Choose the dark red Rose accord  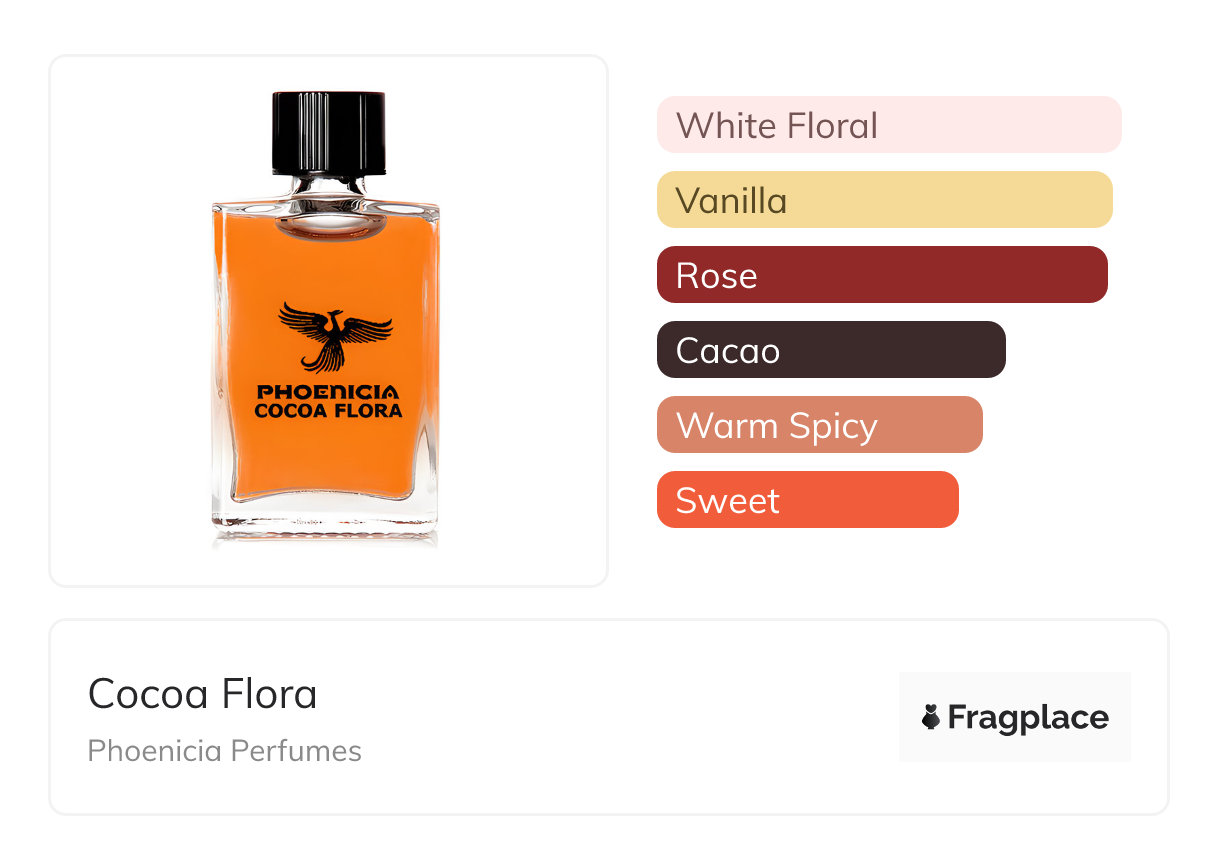(882, 275)
